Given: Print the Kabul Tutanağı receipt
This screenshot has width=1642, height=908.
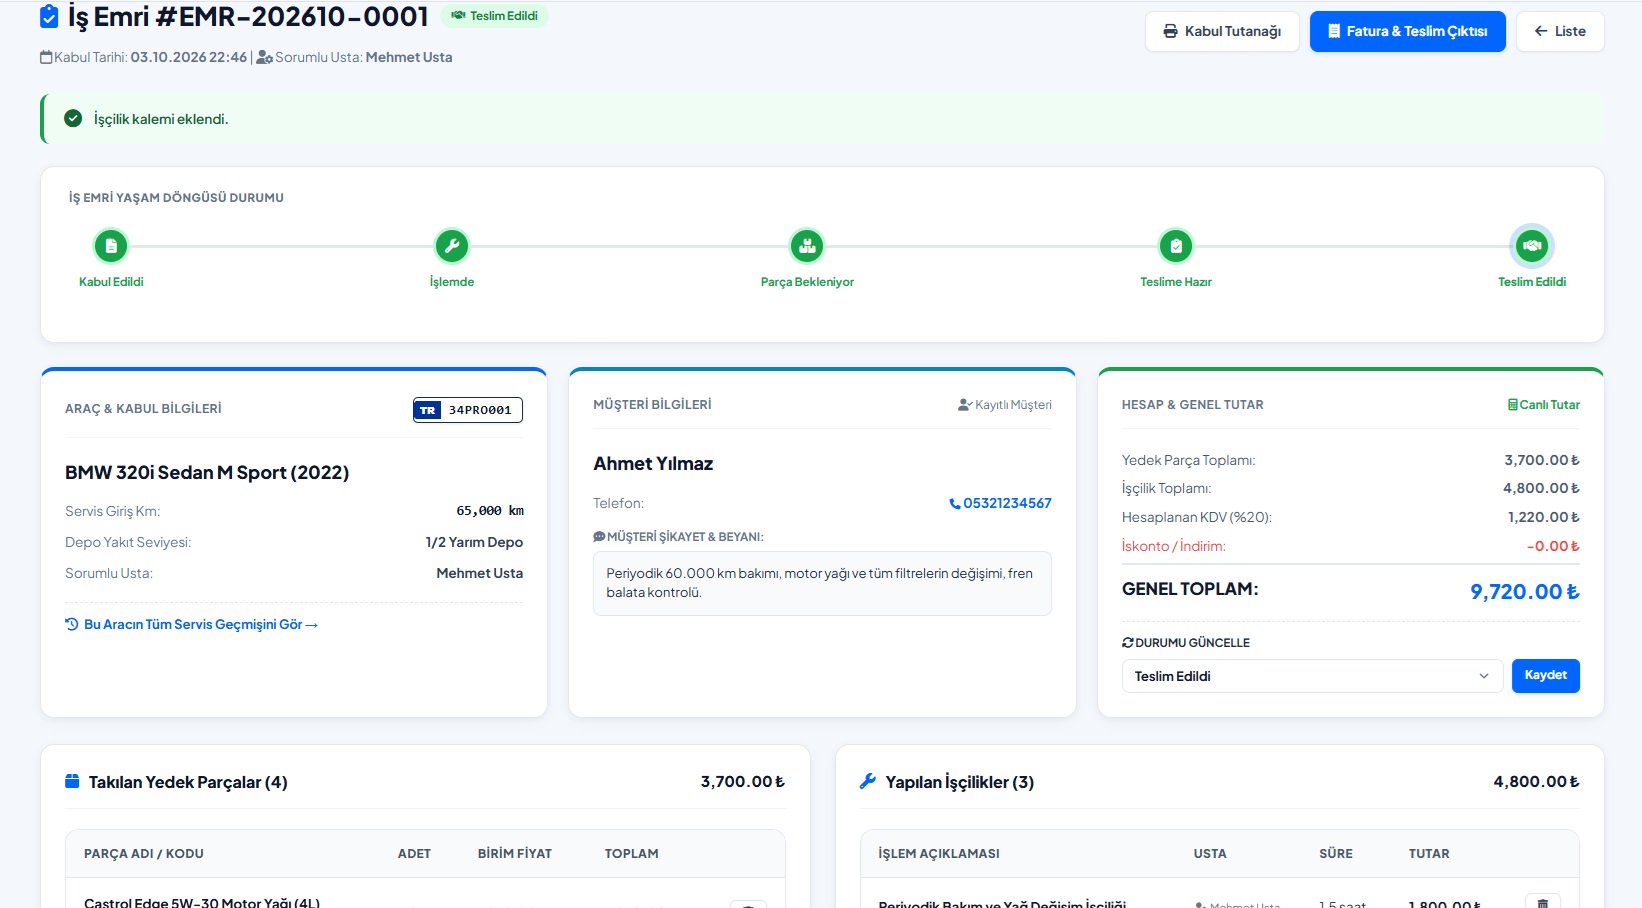Looking at the screenshot, I should [1222, 31].
